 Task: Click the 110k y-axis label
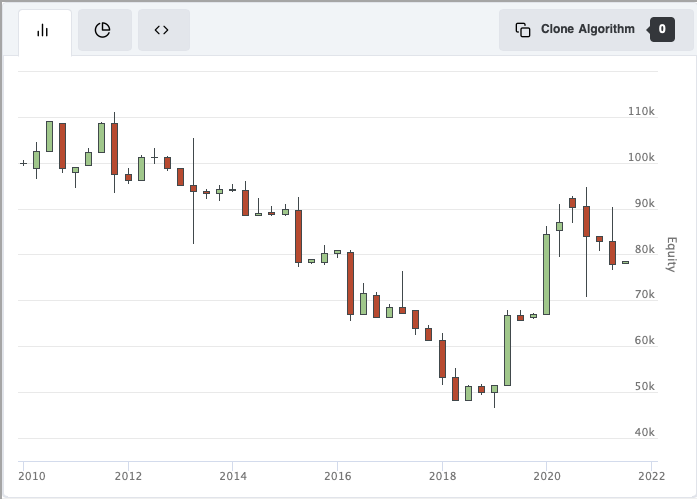(x=640, y=112)
